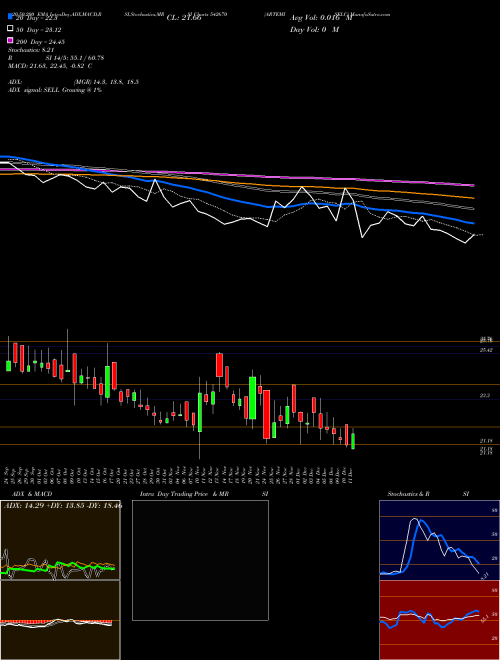Open the ADX indicator chart panel
The image size is (500, 660).
tap(60, 540)
